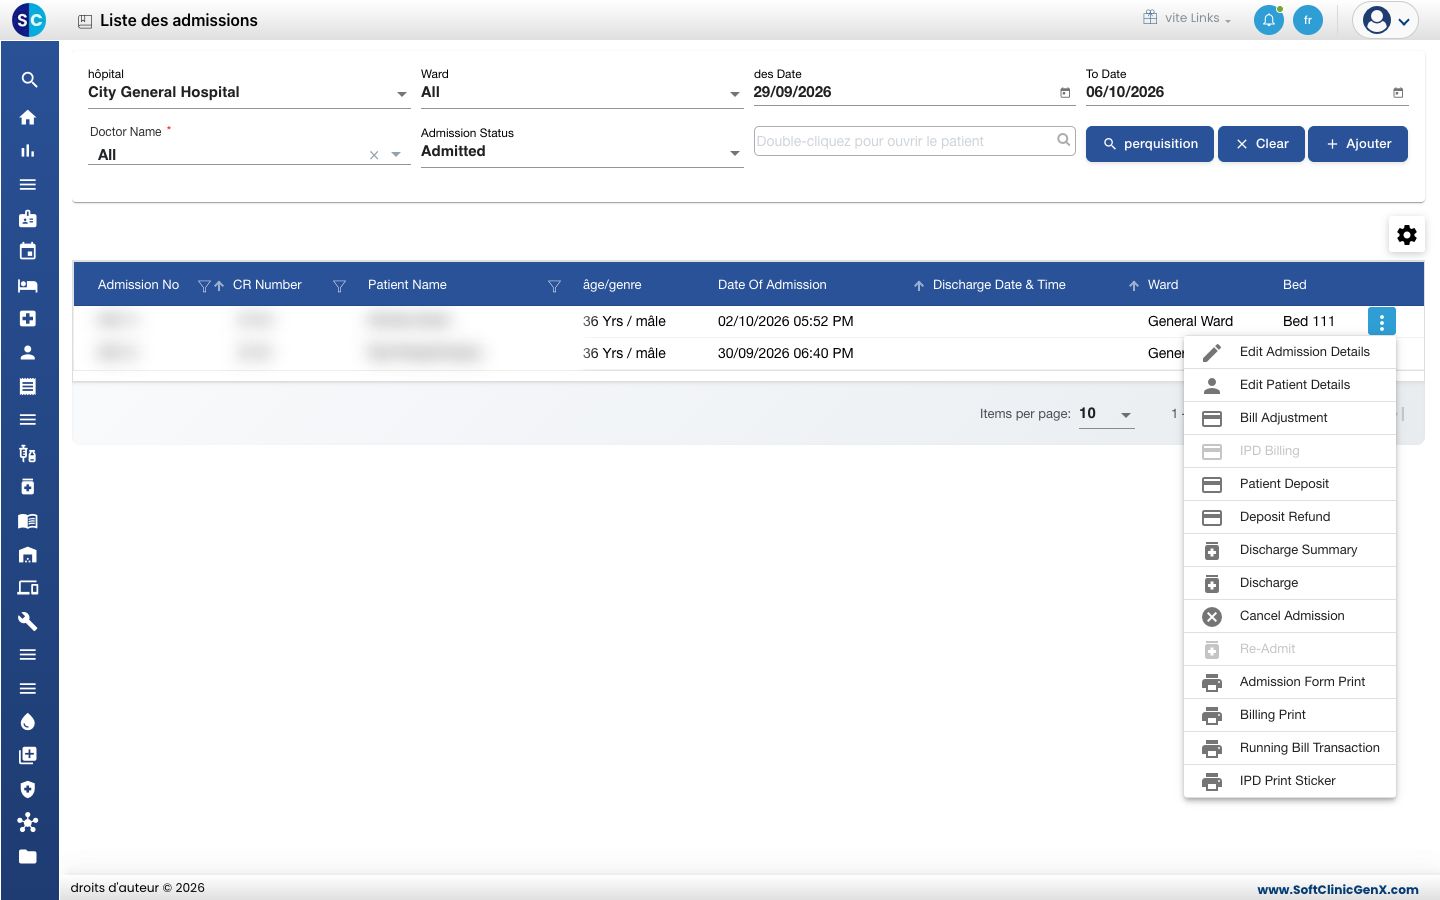This screenshot has height=900, width=1440.
Task: Select IPD Print Sticker option
Action: point(1290,781)
